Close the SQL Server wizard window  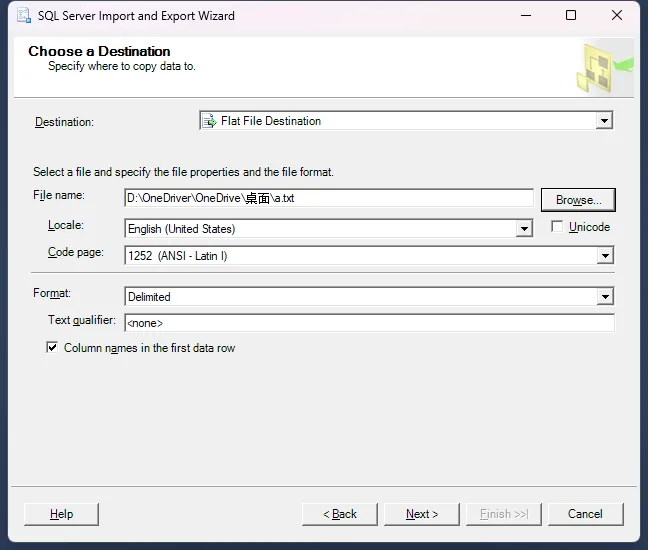[616, 16]
